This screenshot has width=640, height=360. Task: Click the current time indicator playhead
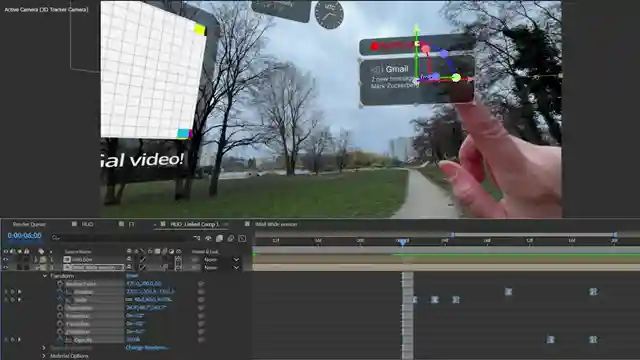point(402,242)
